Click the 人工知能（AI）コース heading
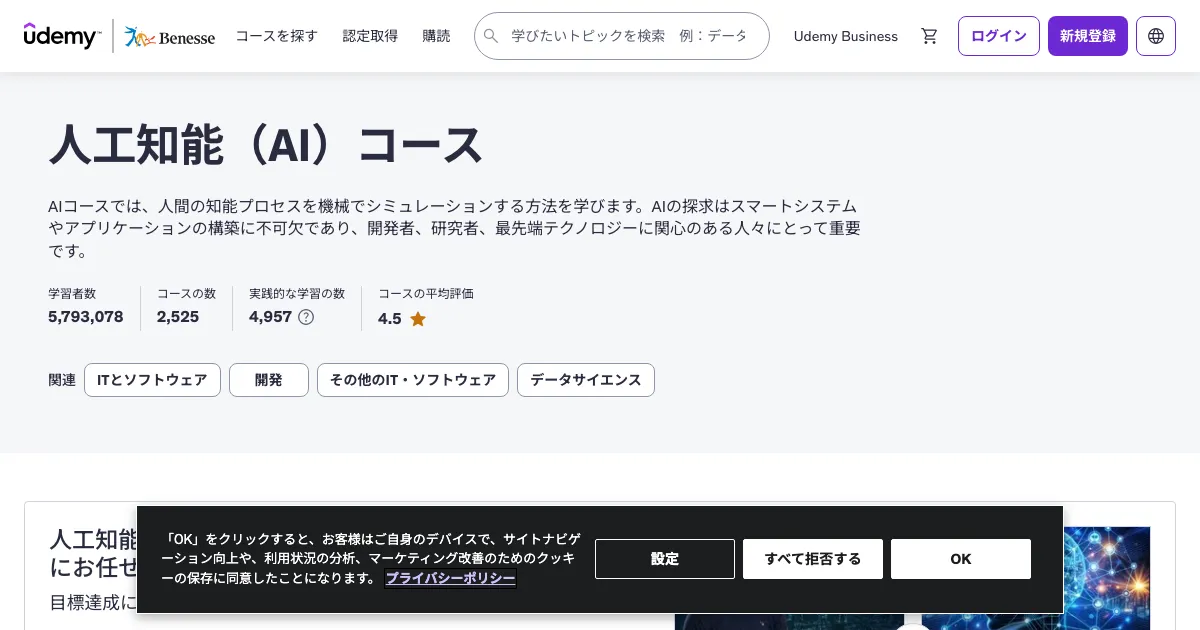Viewport: 1200px width, 630px height. [x=266, y=146]
